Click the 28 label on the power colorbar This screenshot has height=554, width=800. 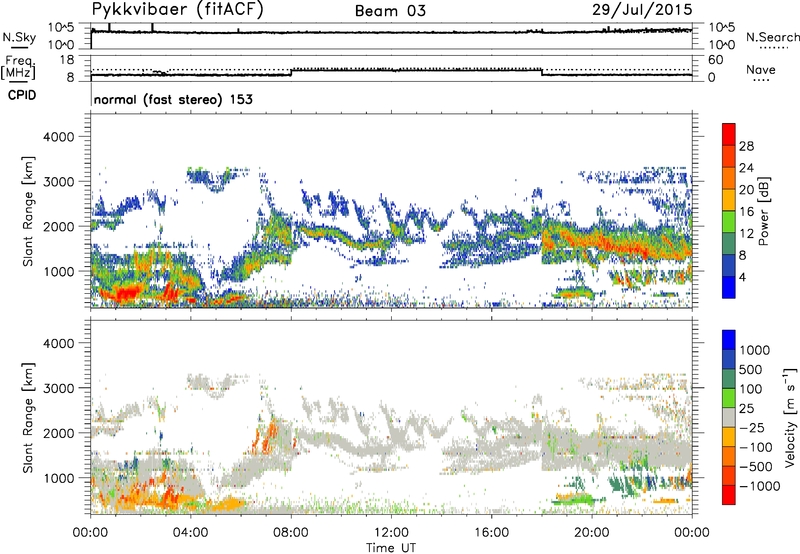click(746, 146)
